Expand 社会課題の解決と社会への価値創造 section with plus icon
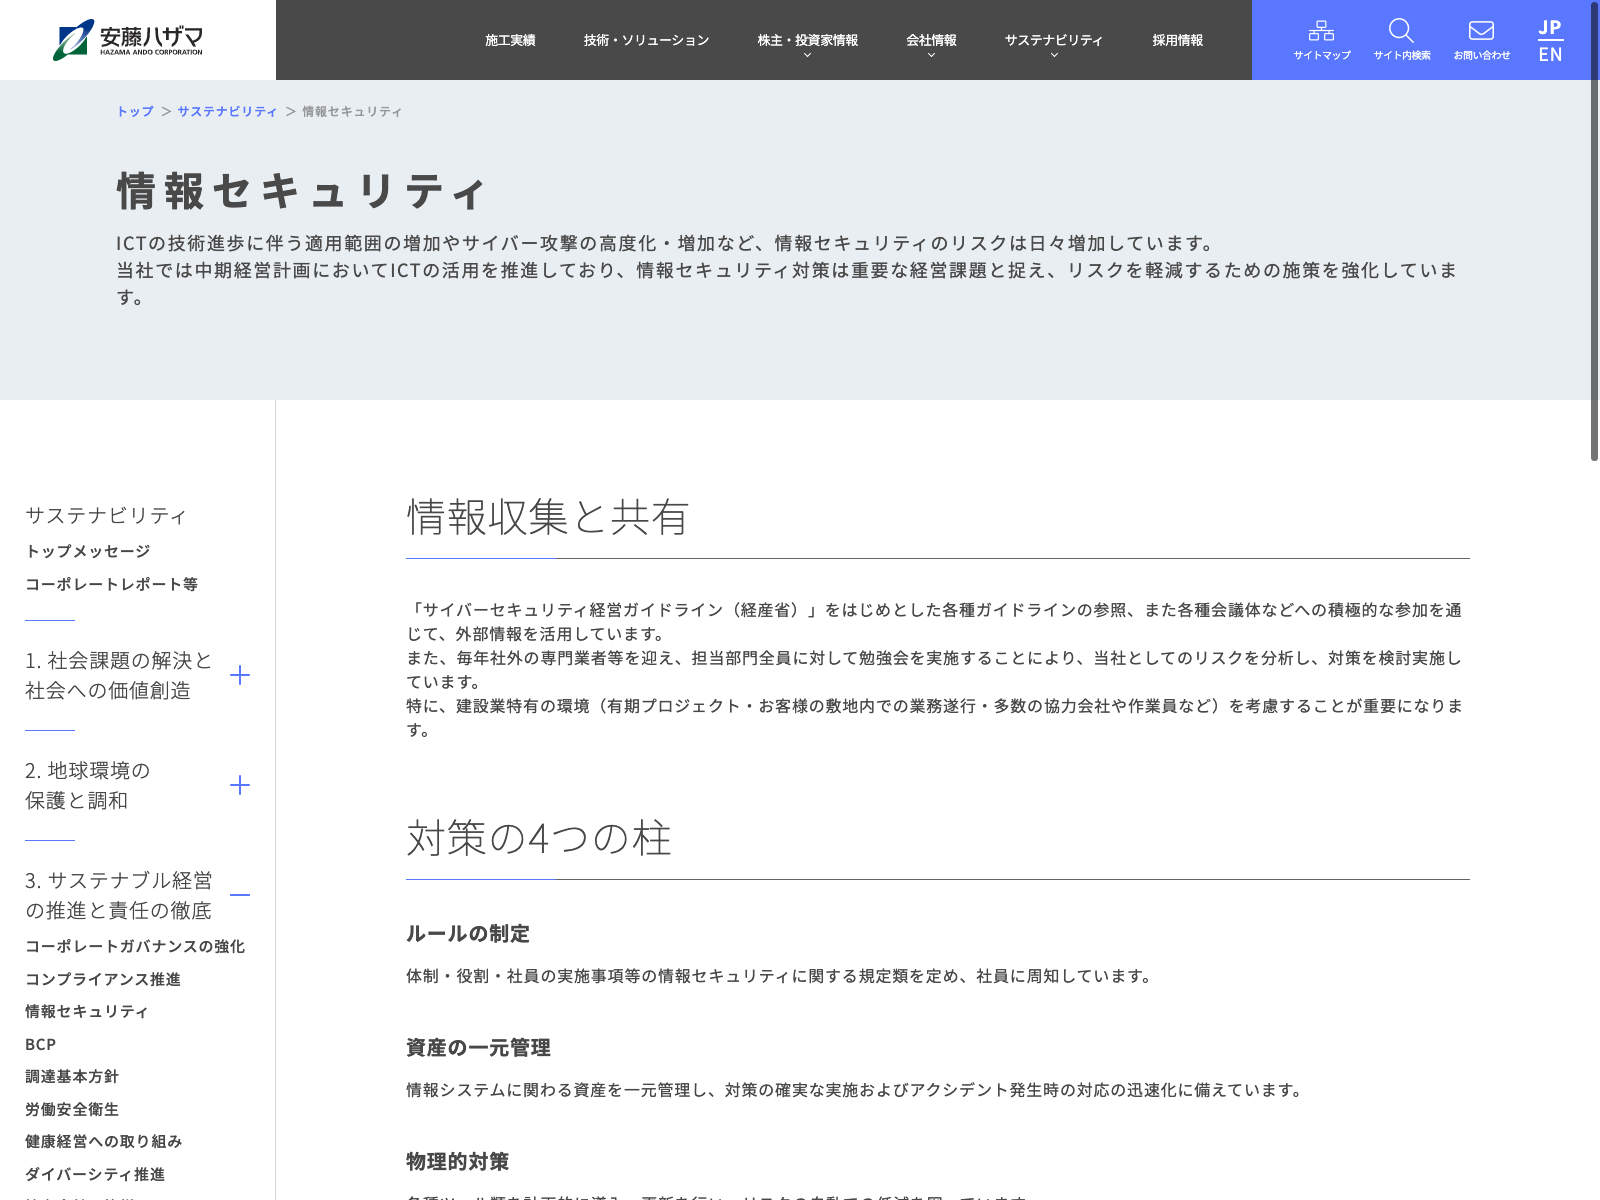 point(240,675)
